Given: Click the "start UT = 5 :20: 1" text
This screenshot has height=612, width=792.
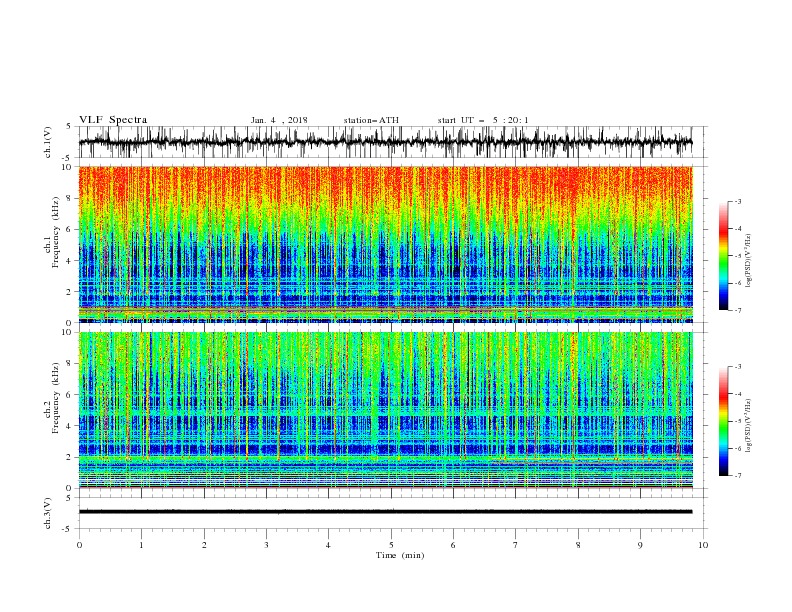Looking at the screenshot, I should (x=483, y=120).
